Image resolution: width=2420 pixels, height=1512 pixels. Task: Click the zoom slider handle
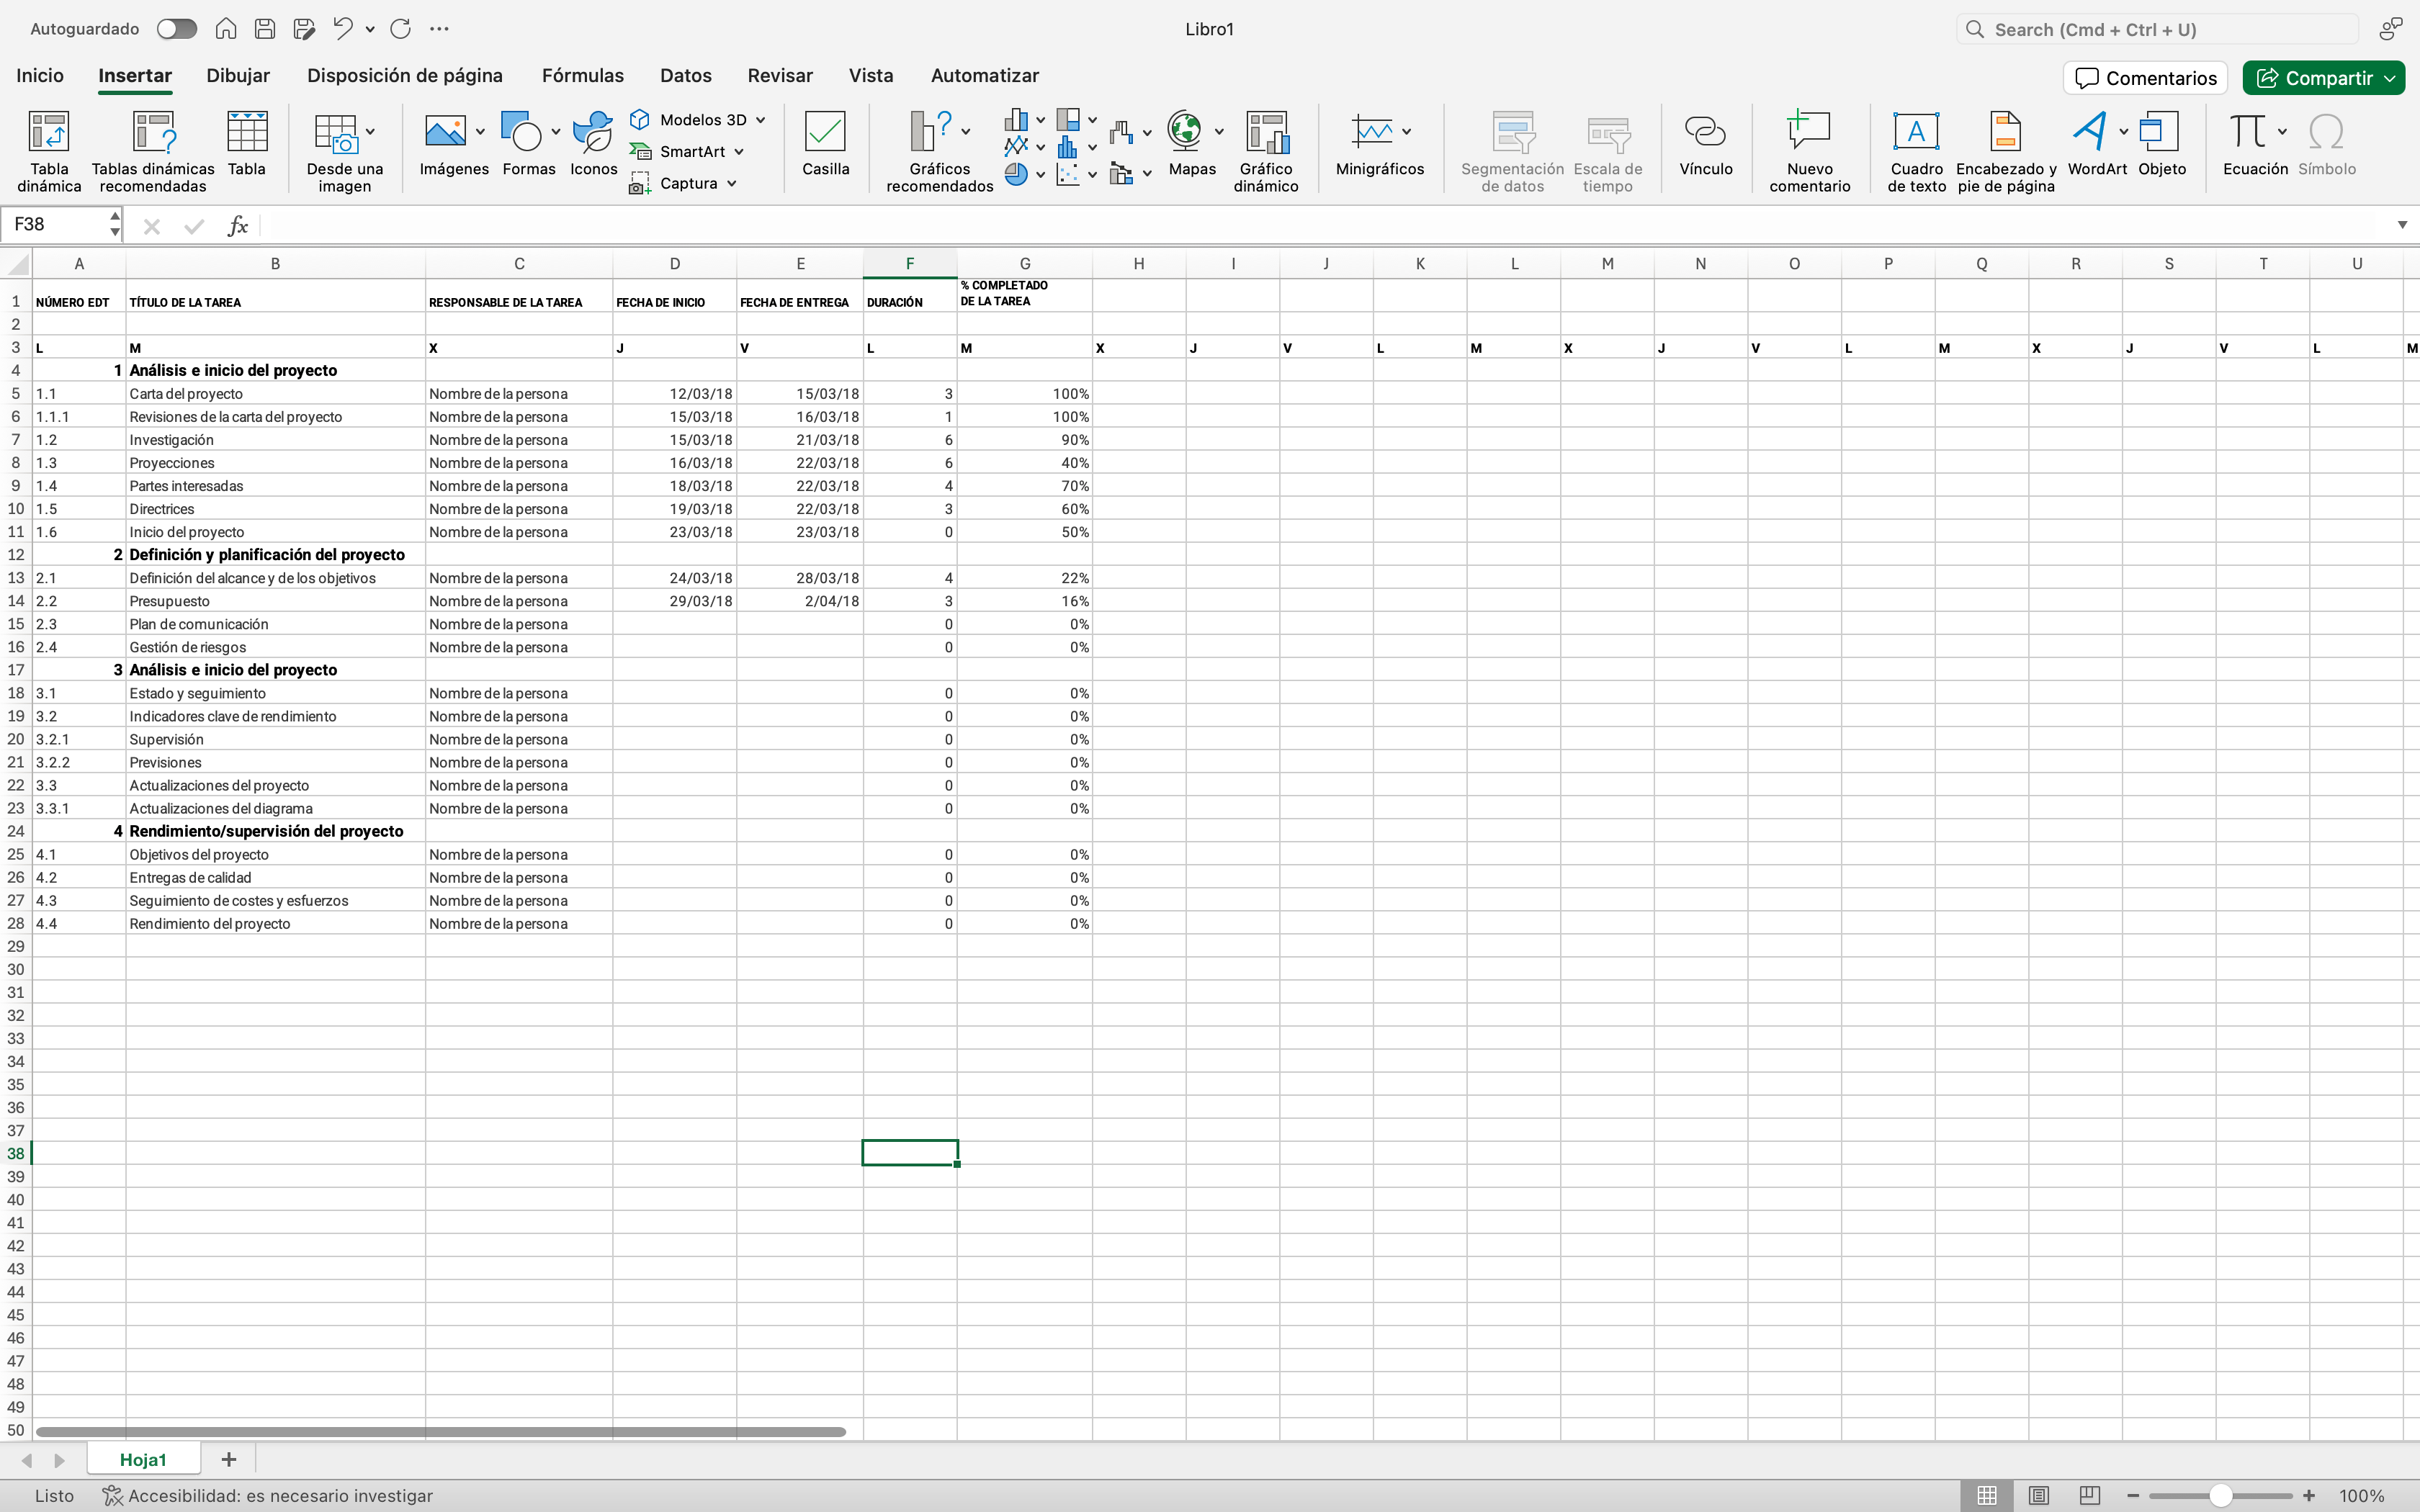(2221, 1495)
